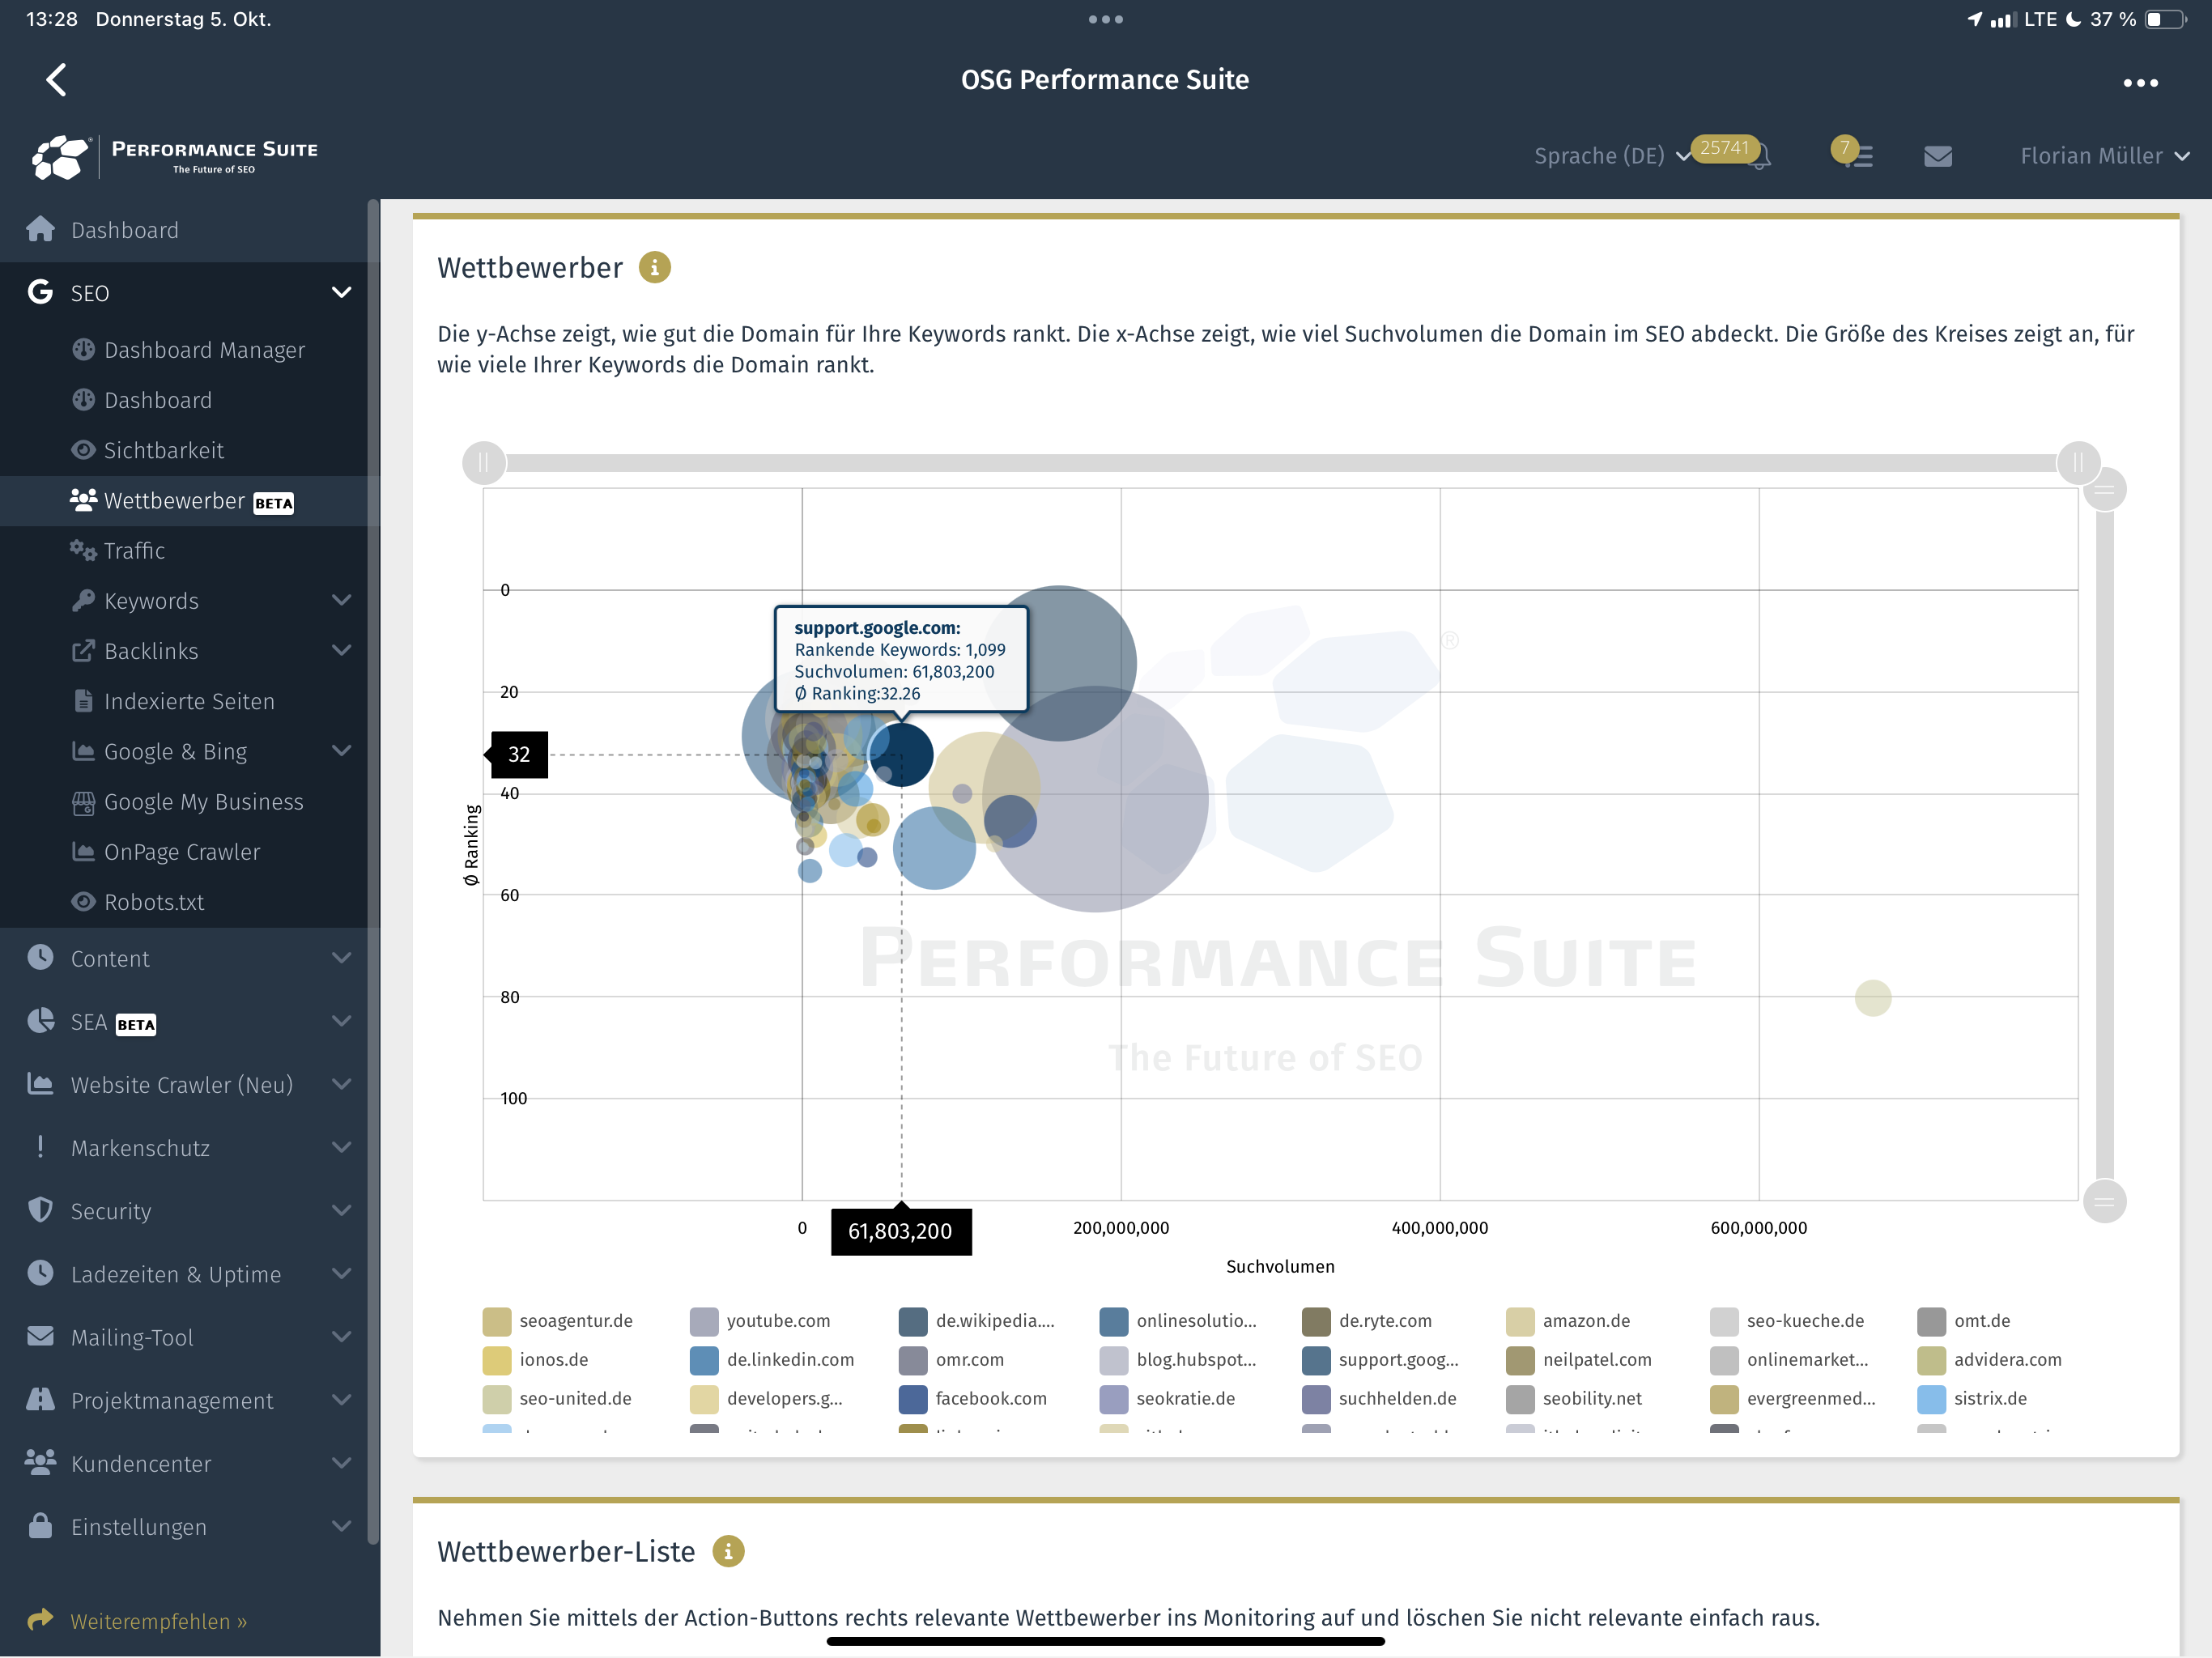Click the Markenschutz section icon
The width and height of the screenshot is (2212, 1658).
click(x=38, y=1148)
